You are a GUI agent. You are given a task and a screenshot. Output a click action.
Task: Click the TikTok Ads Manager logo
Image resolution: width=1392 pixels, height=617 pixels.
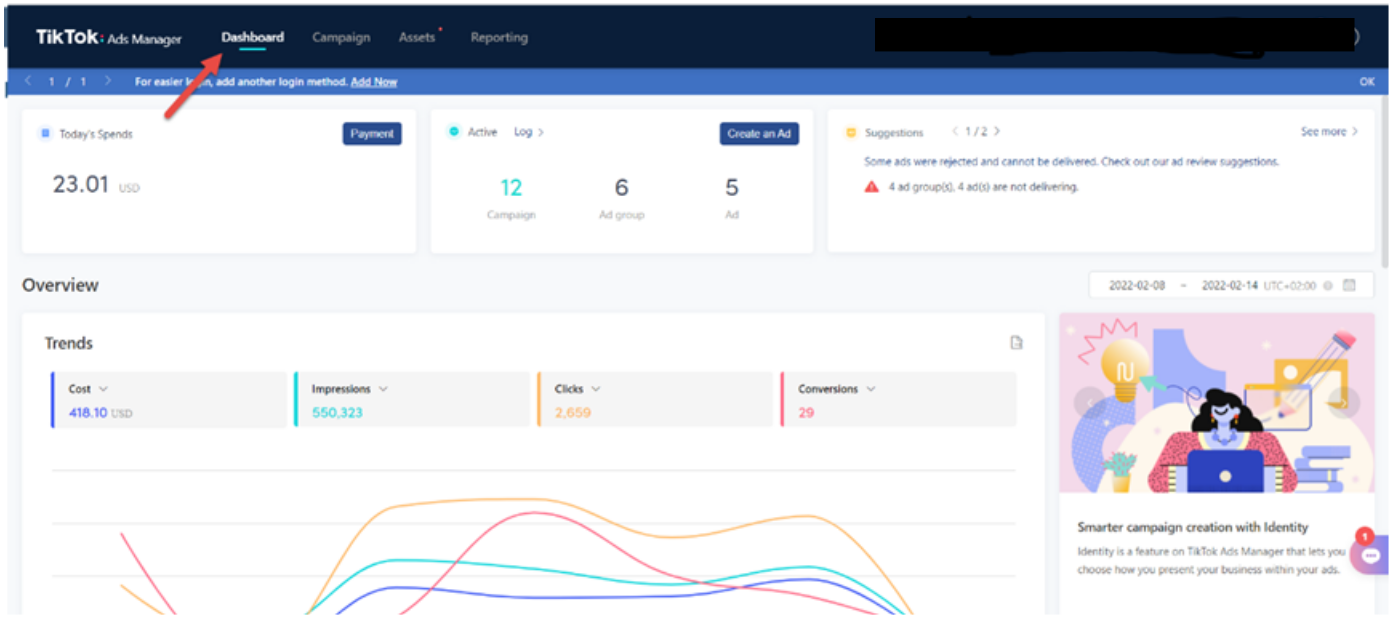pos(109,38)
